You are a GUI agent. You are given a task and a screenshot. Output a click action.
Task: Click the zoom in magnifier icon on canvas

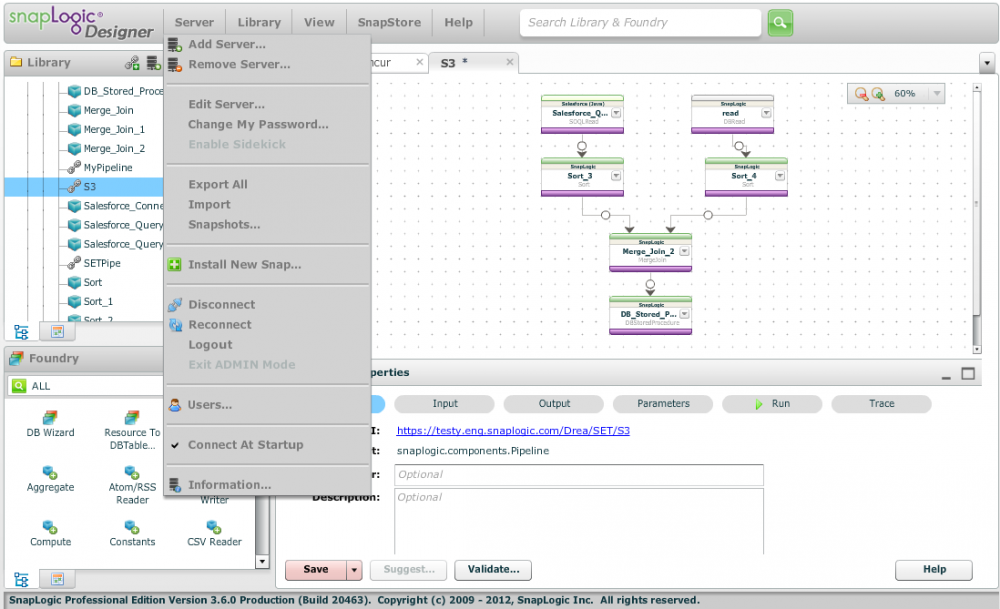pyautogui.click(x=878, y=94)
